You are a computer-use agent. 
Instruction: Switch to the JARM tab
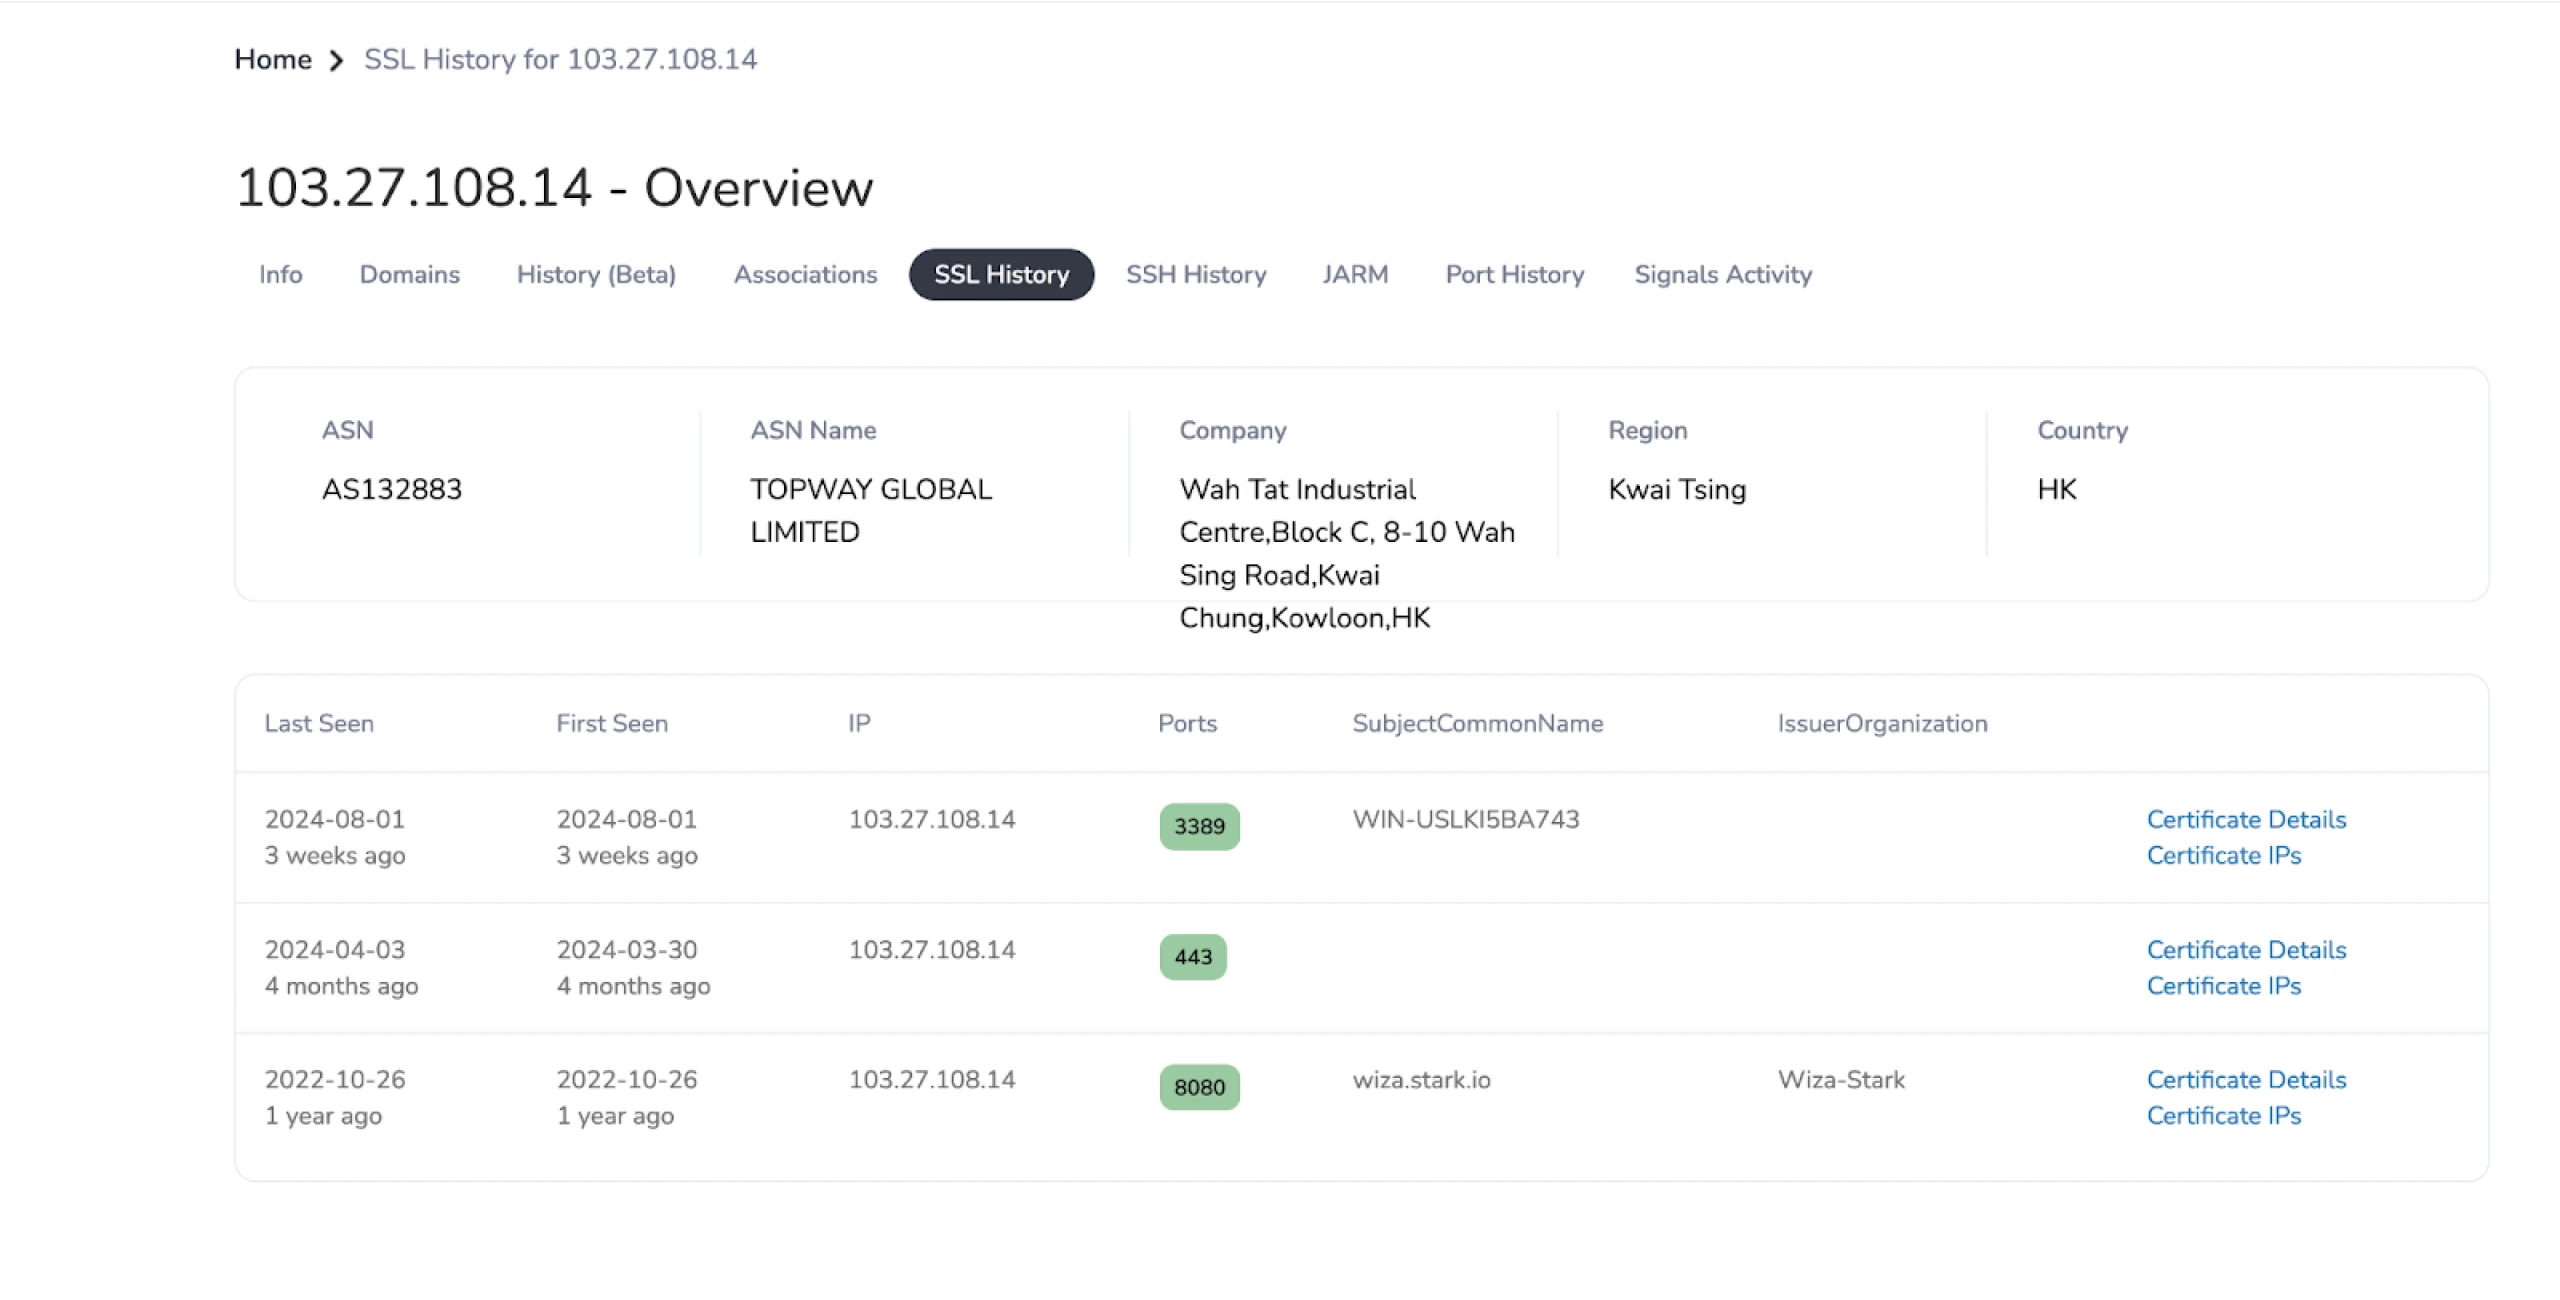click(x=1355, y=275)
